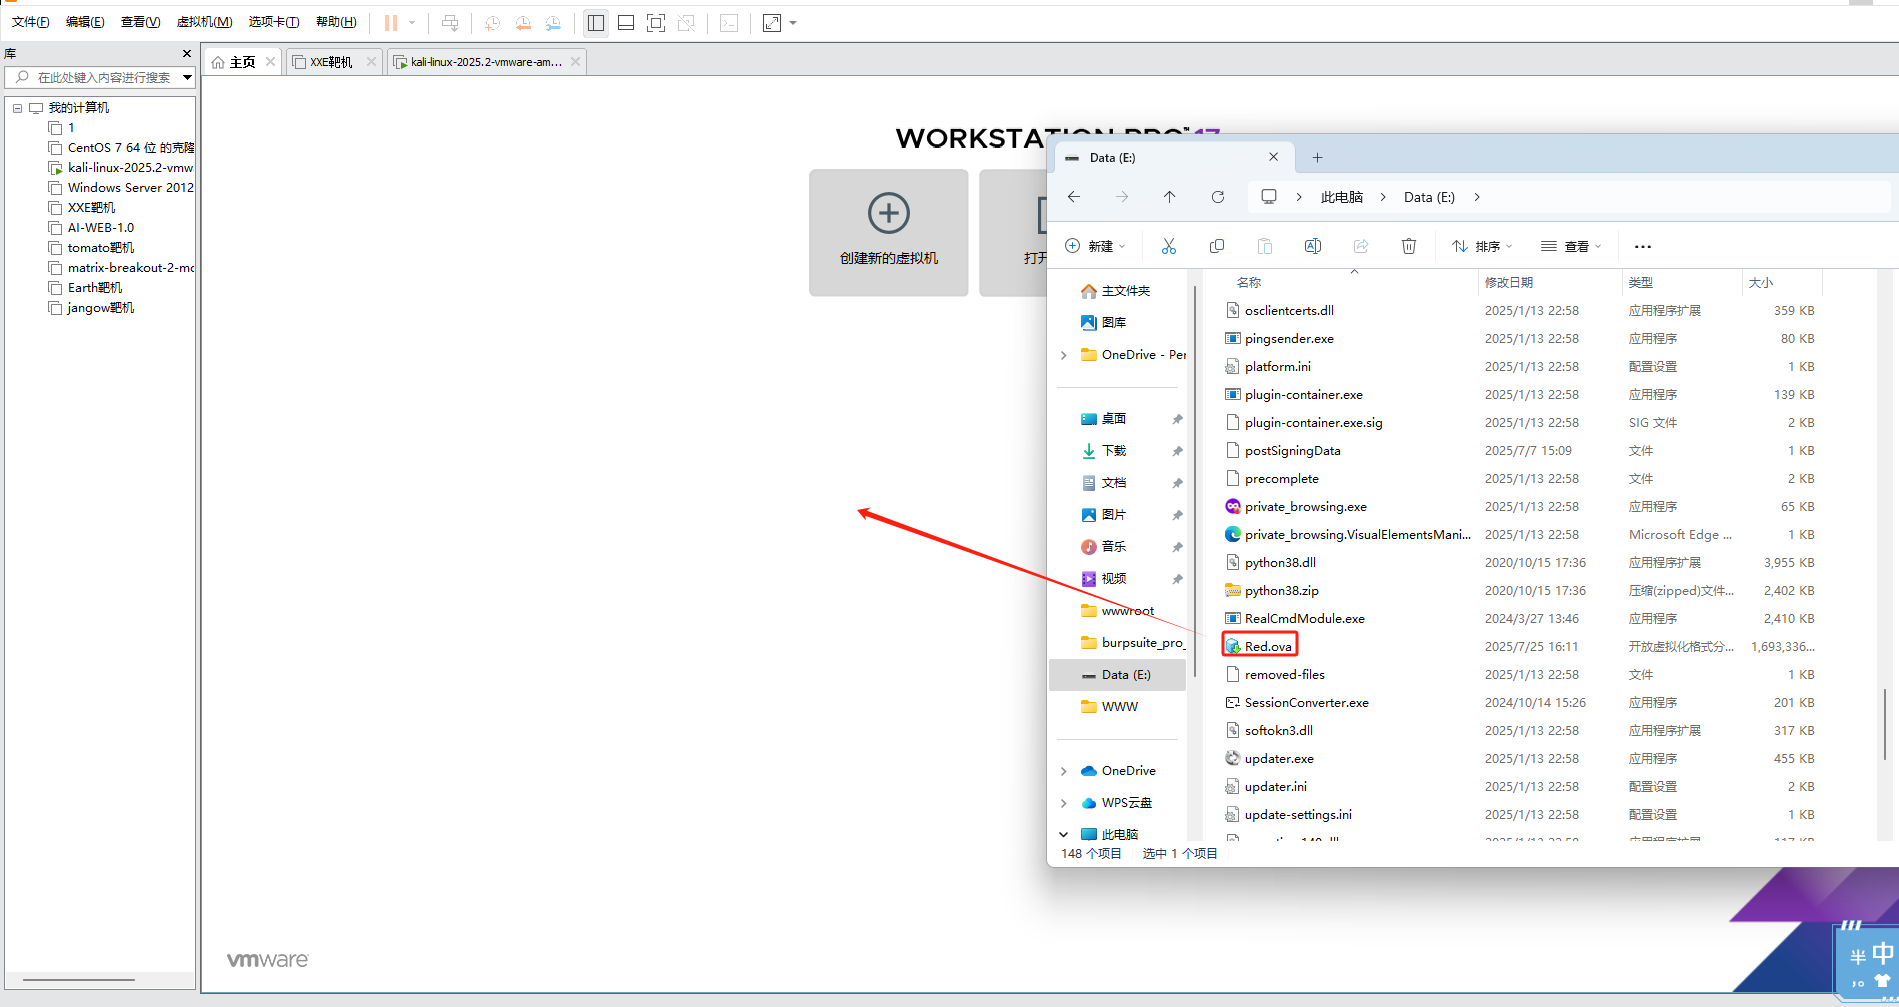Screen dimensions: 1899x1007
Task: Open the stretch display dropdown arrow
Action: [793, 22]
